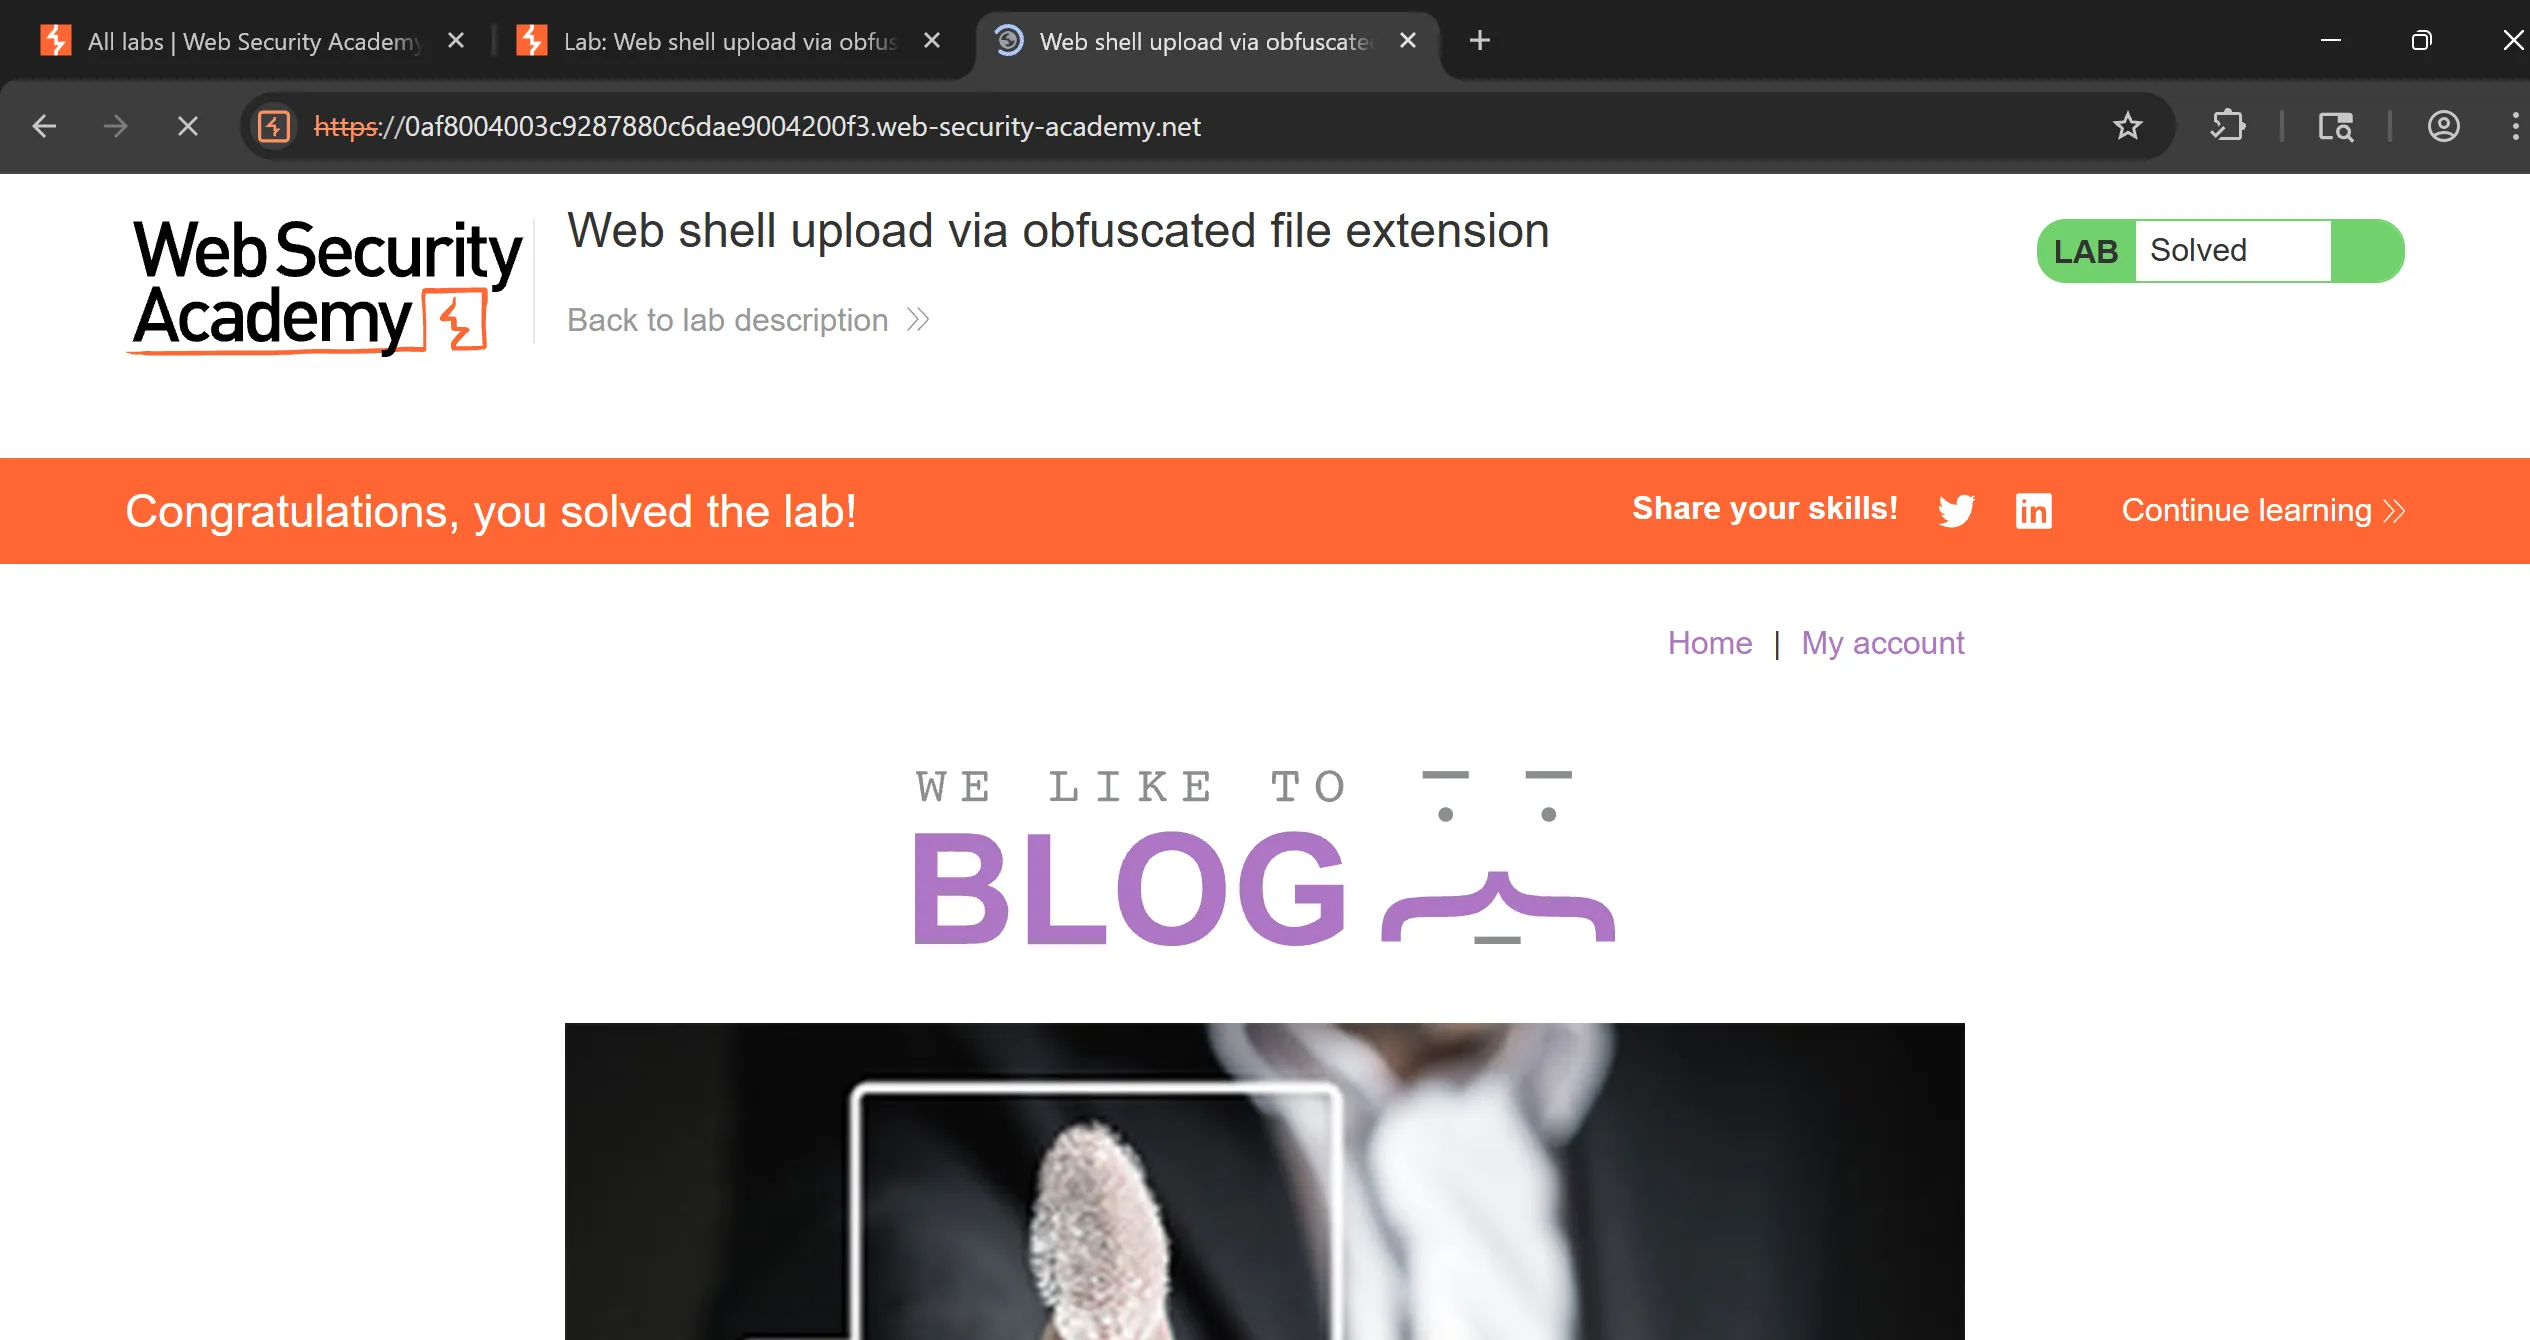Open the blog post fingerprint image

point(1264,1181)
